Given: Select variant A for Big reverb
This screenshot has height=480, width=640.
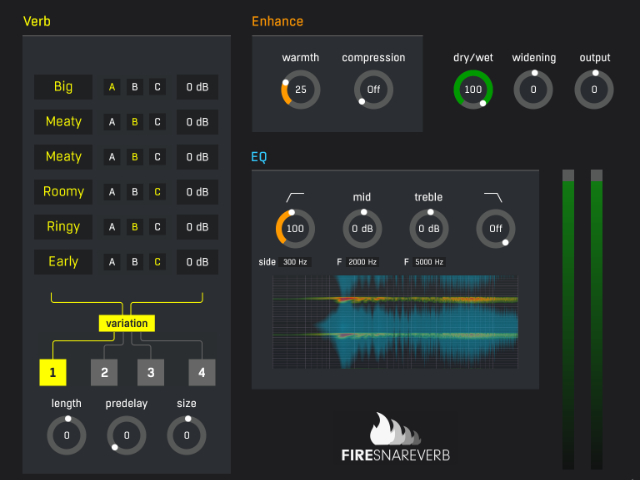Looking at the screenshot, I should pos(112,87).
